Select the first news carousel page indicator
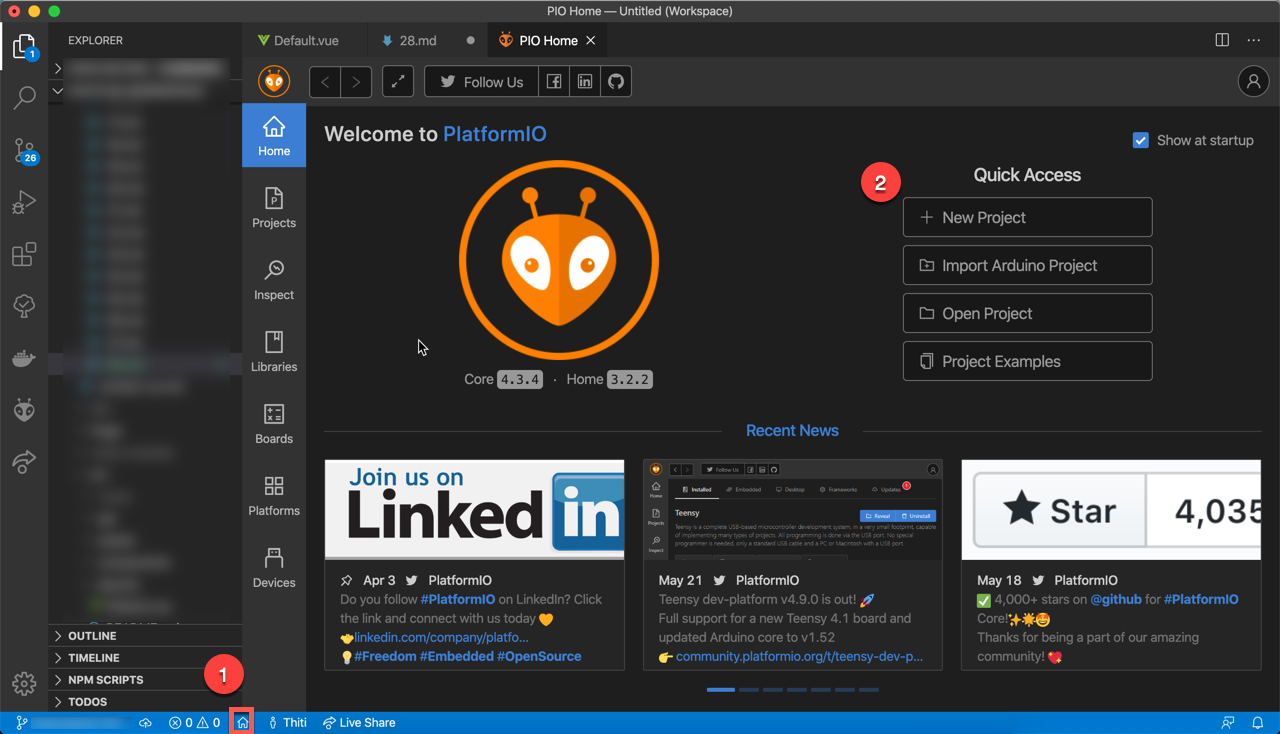Viewport: 1280px width, 734px height. click(720, 690)
